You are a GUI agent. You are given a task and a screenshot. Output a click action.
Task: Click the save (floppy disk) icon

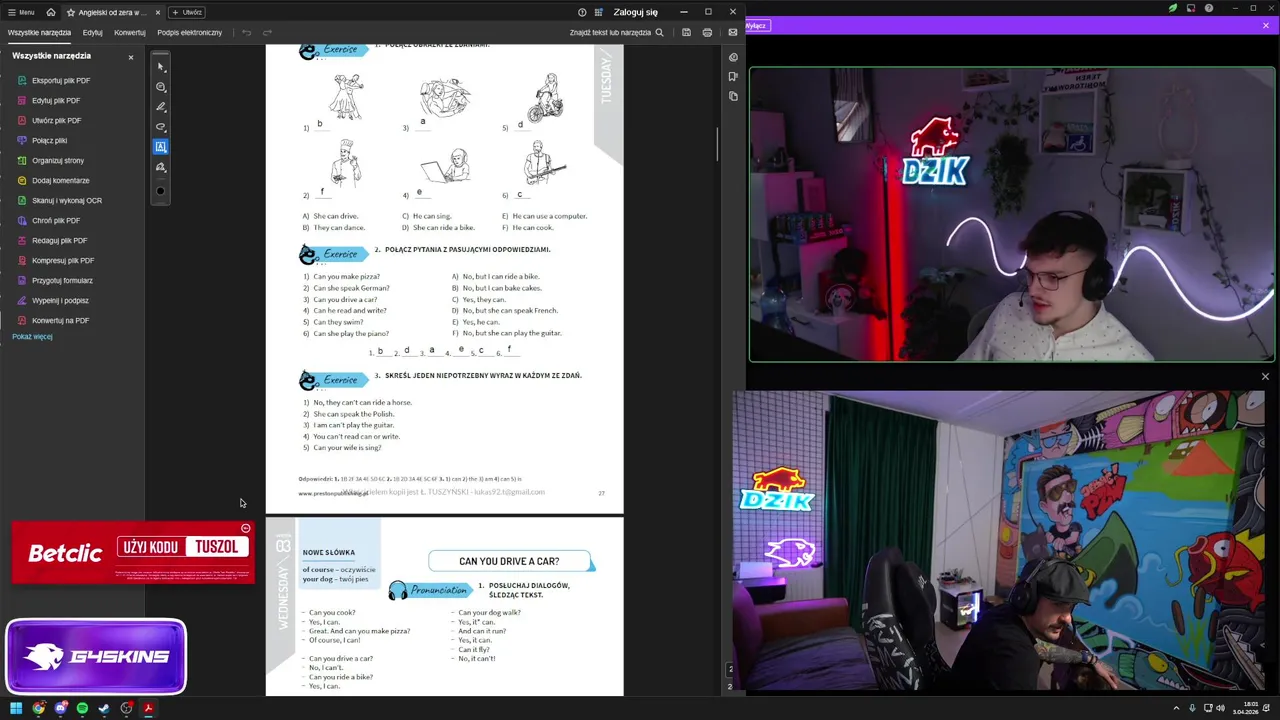coord(686,32)
